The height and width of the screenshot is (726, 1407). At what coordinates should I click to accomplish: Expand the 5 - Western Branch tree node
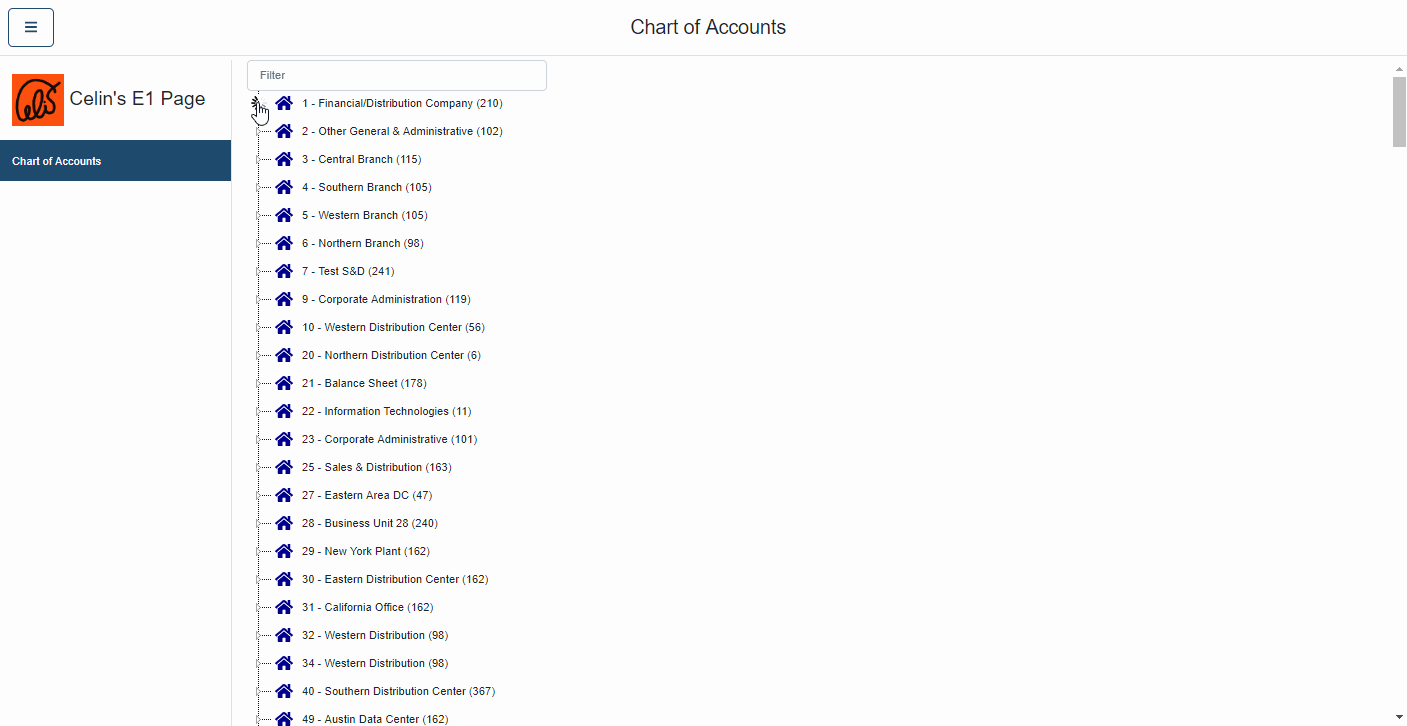(258, 215)
